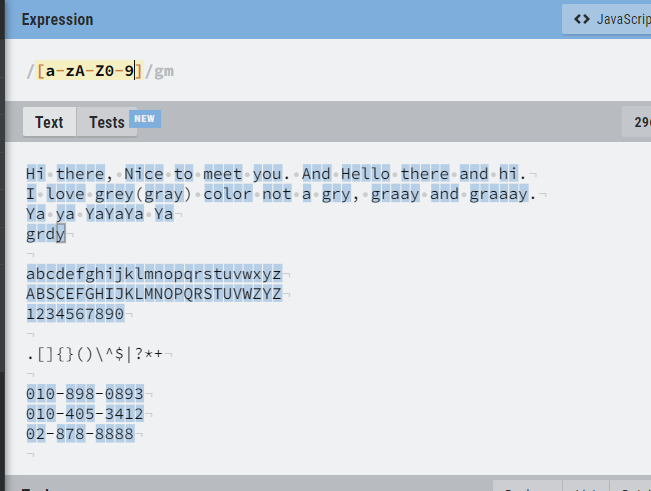Click the match count box starting with 29
The width and height of the screenshot is (651, 491).
[x=636, y=122]
